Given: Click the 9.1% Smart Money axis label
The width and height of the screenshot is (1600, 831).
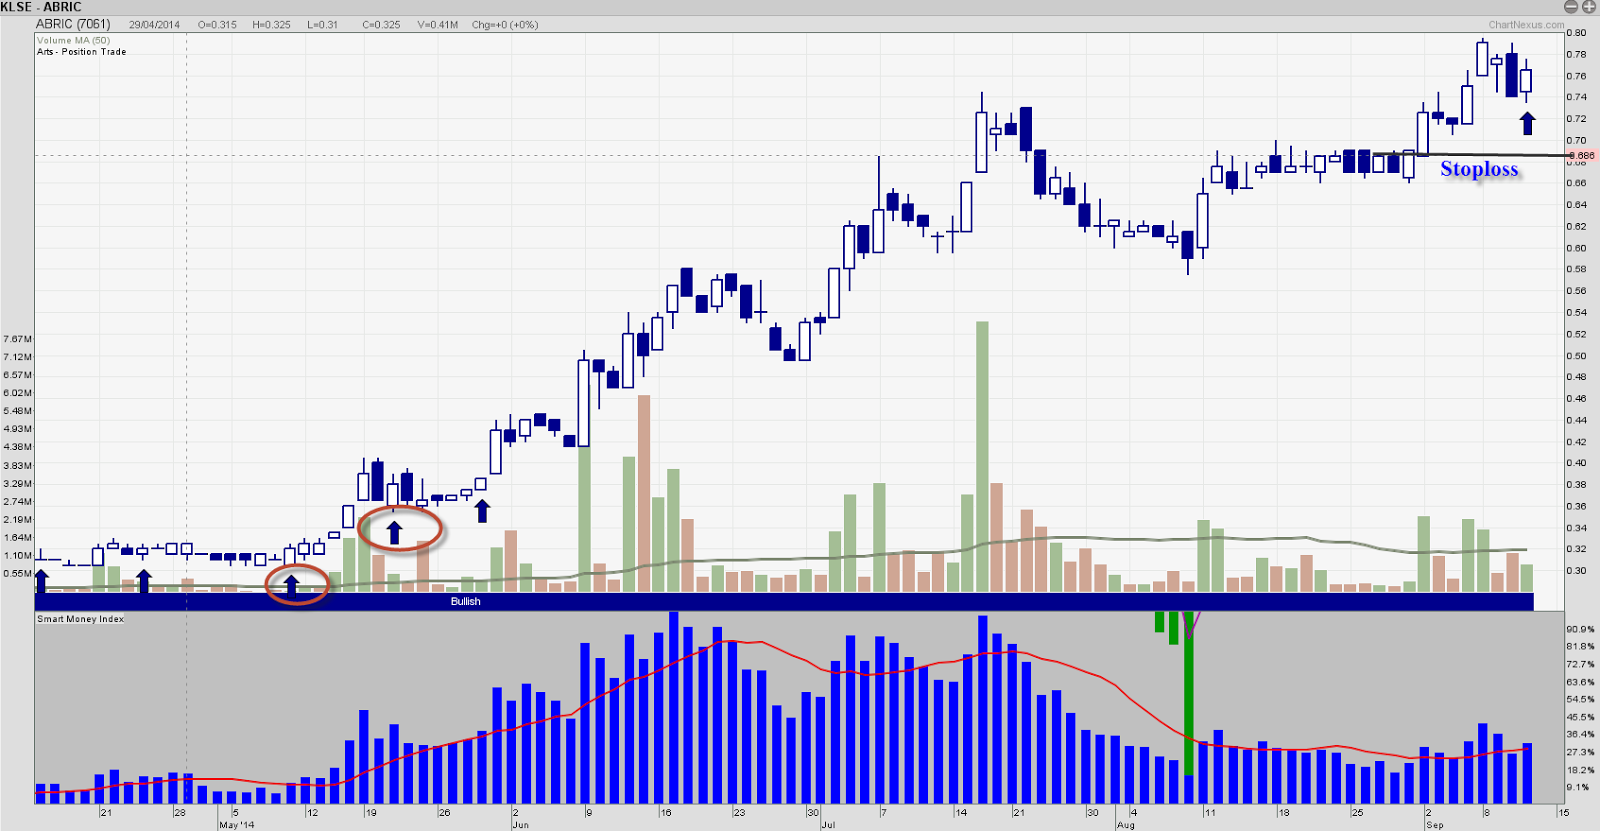Looking at the screenshot, I should coord(1578,788).
